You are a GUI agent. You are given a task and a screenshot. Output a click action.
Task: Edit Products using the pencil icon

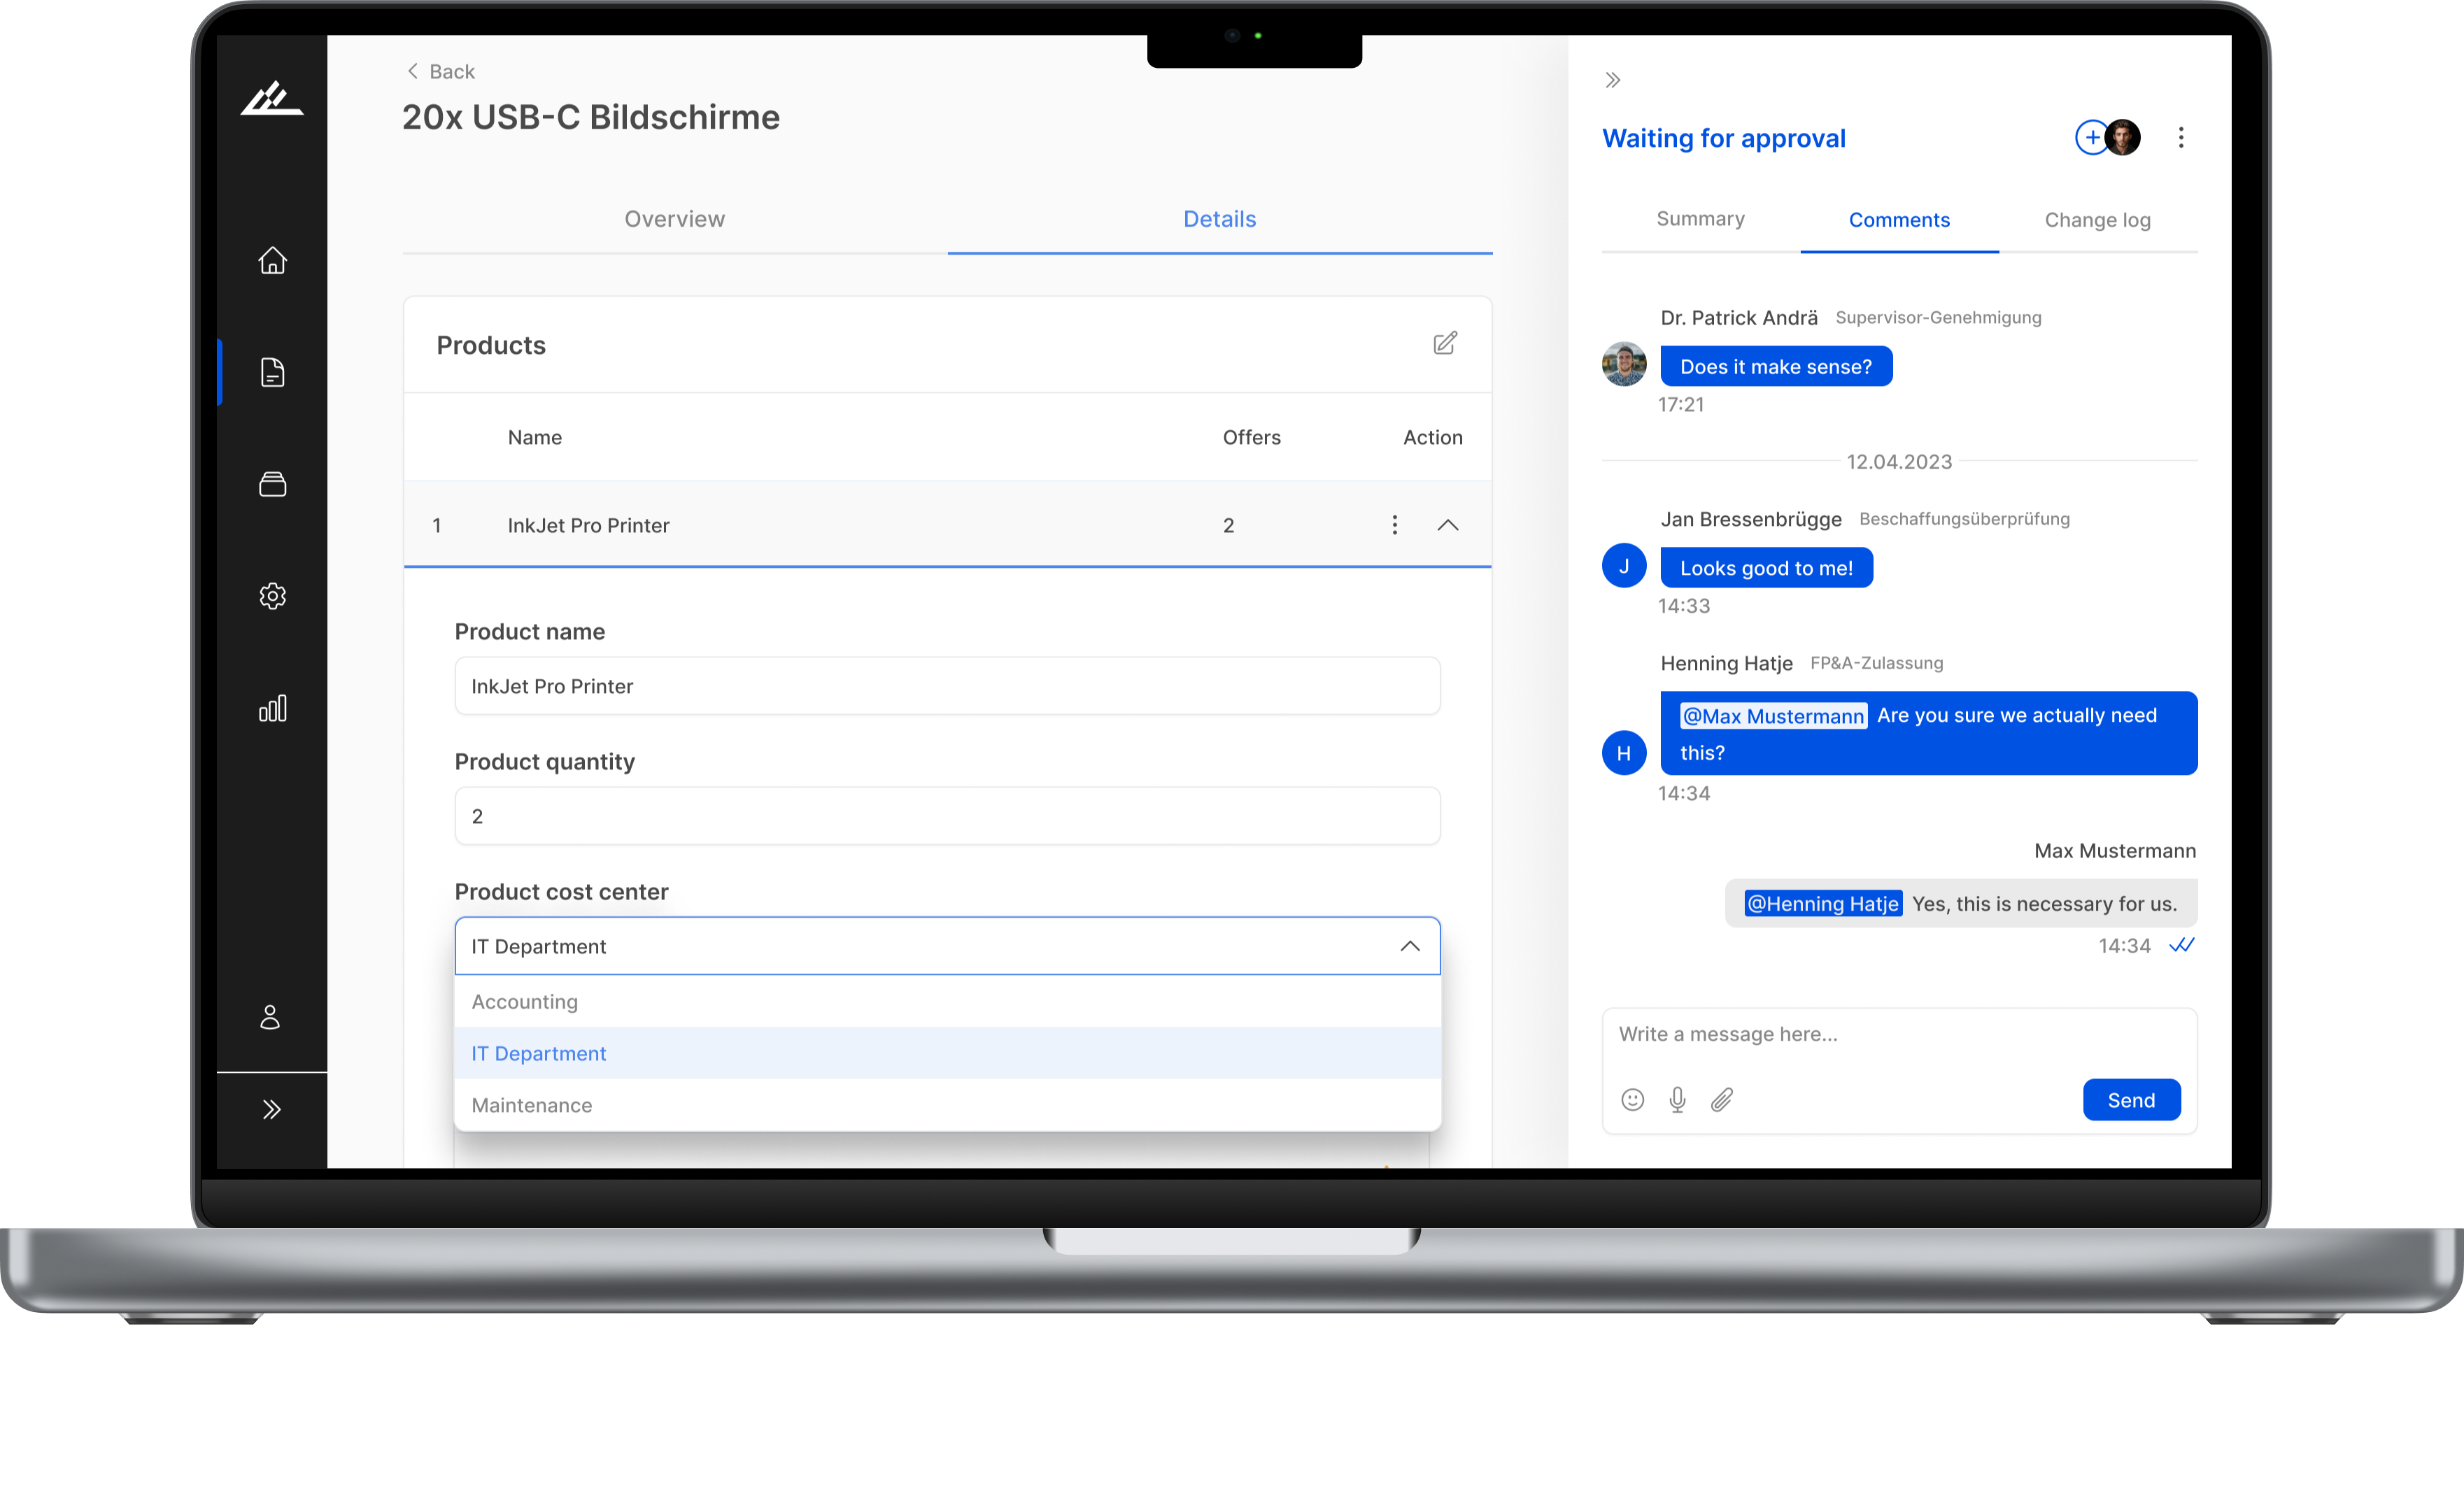[1445, 343]
